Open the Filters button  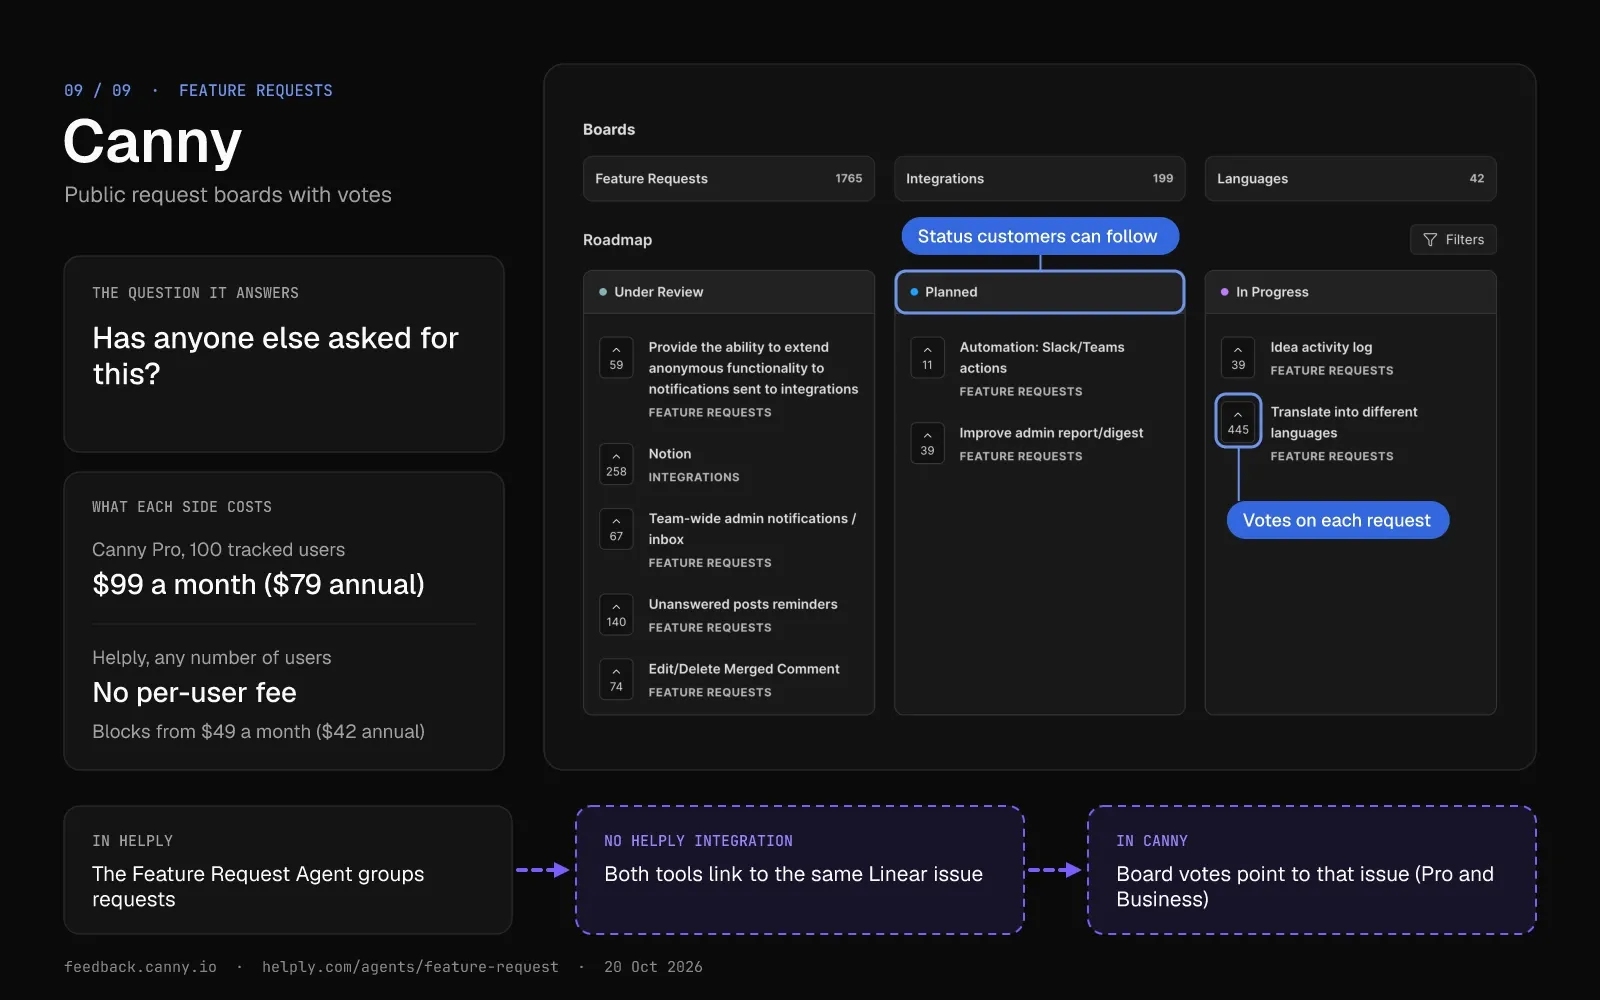pos(1453,239)
